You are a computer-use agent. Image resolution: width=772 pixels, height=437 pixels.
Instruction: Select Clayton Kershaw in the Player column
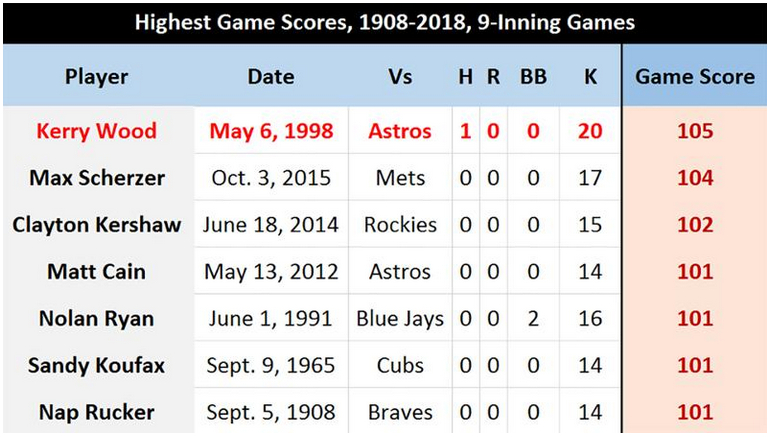[97, 225]
